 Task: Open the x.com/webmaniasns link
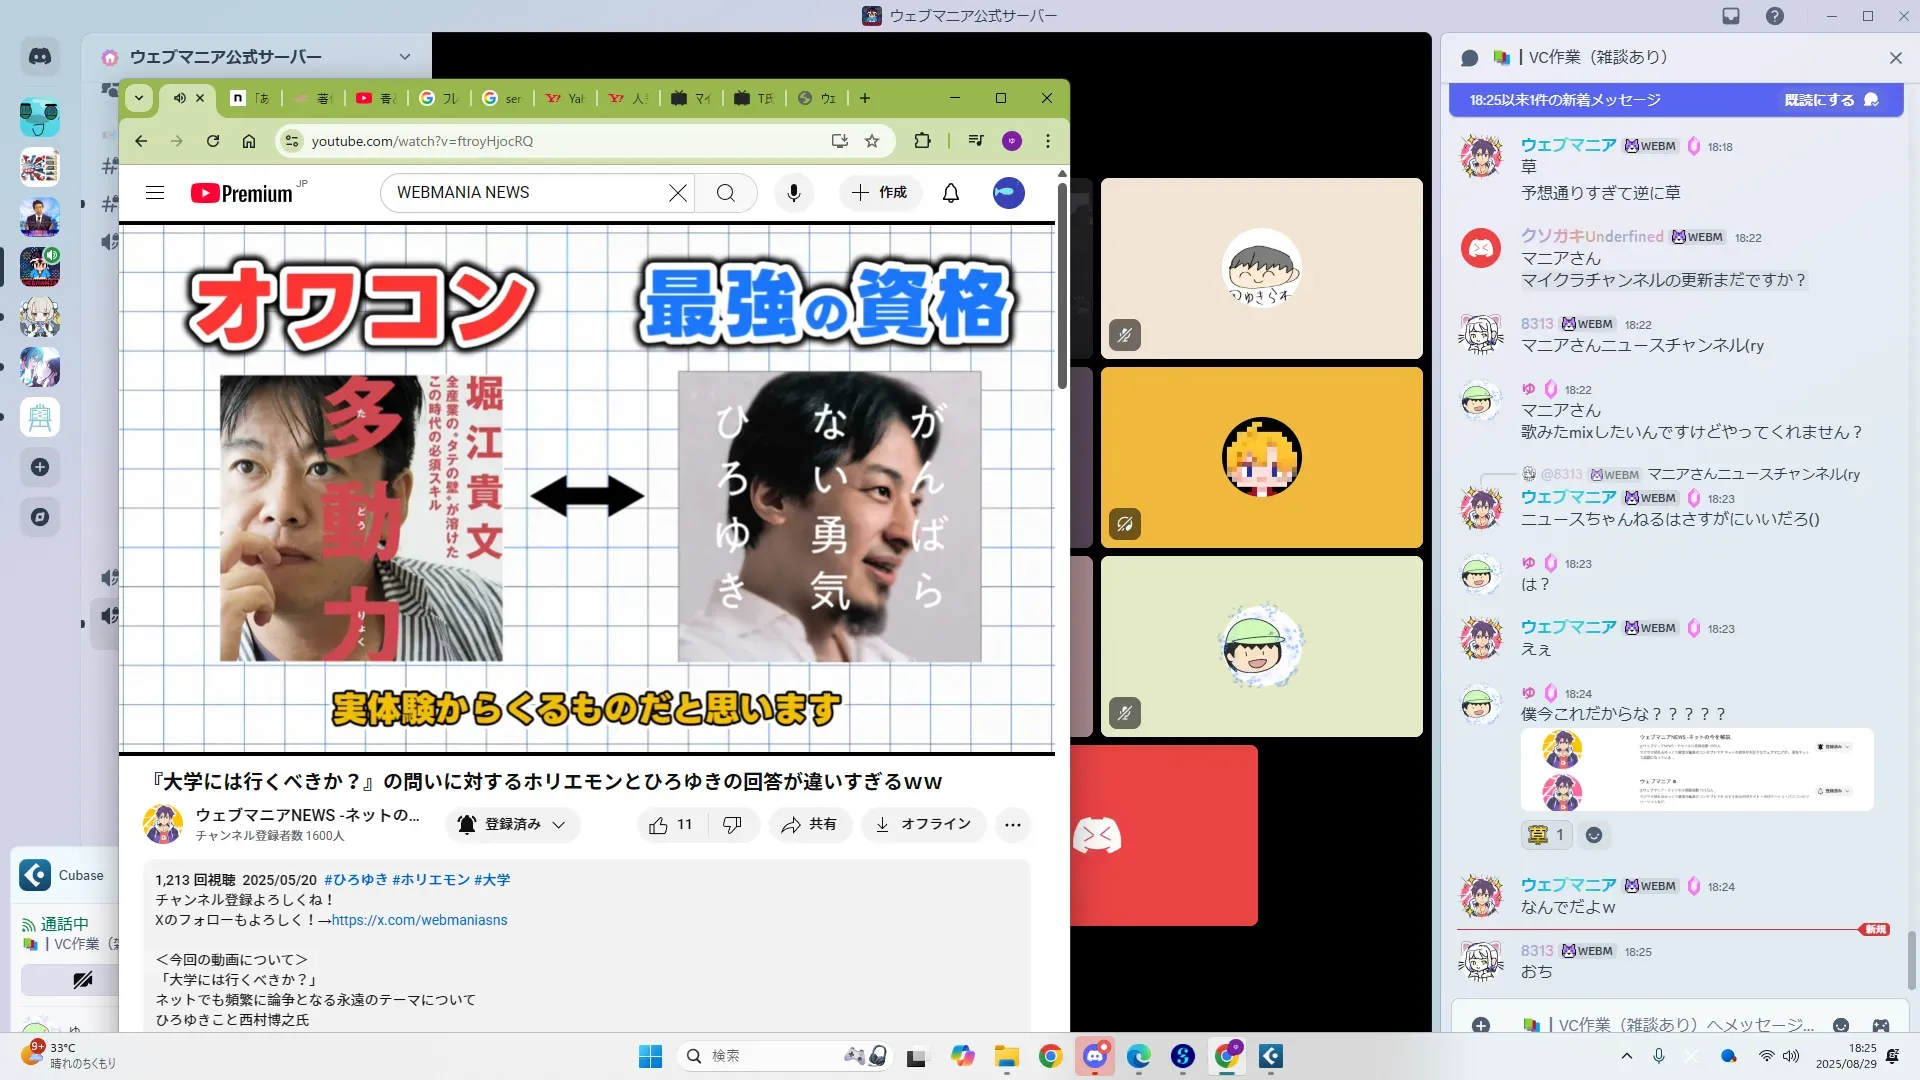point(419,920)
